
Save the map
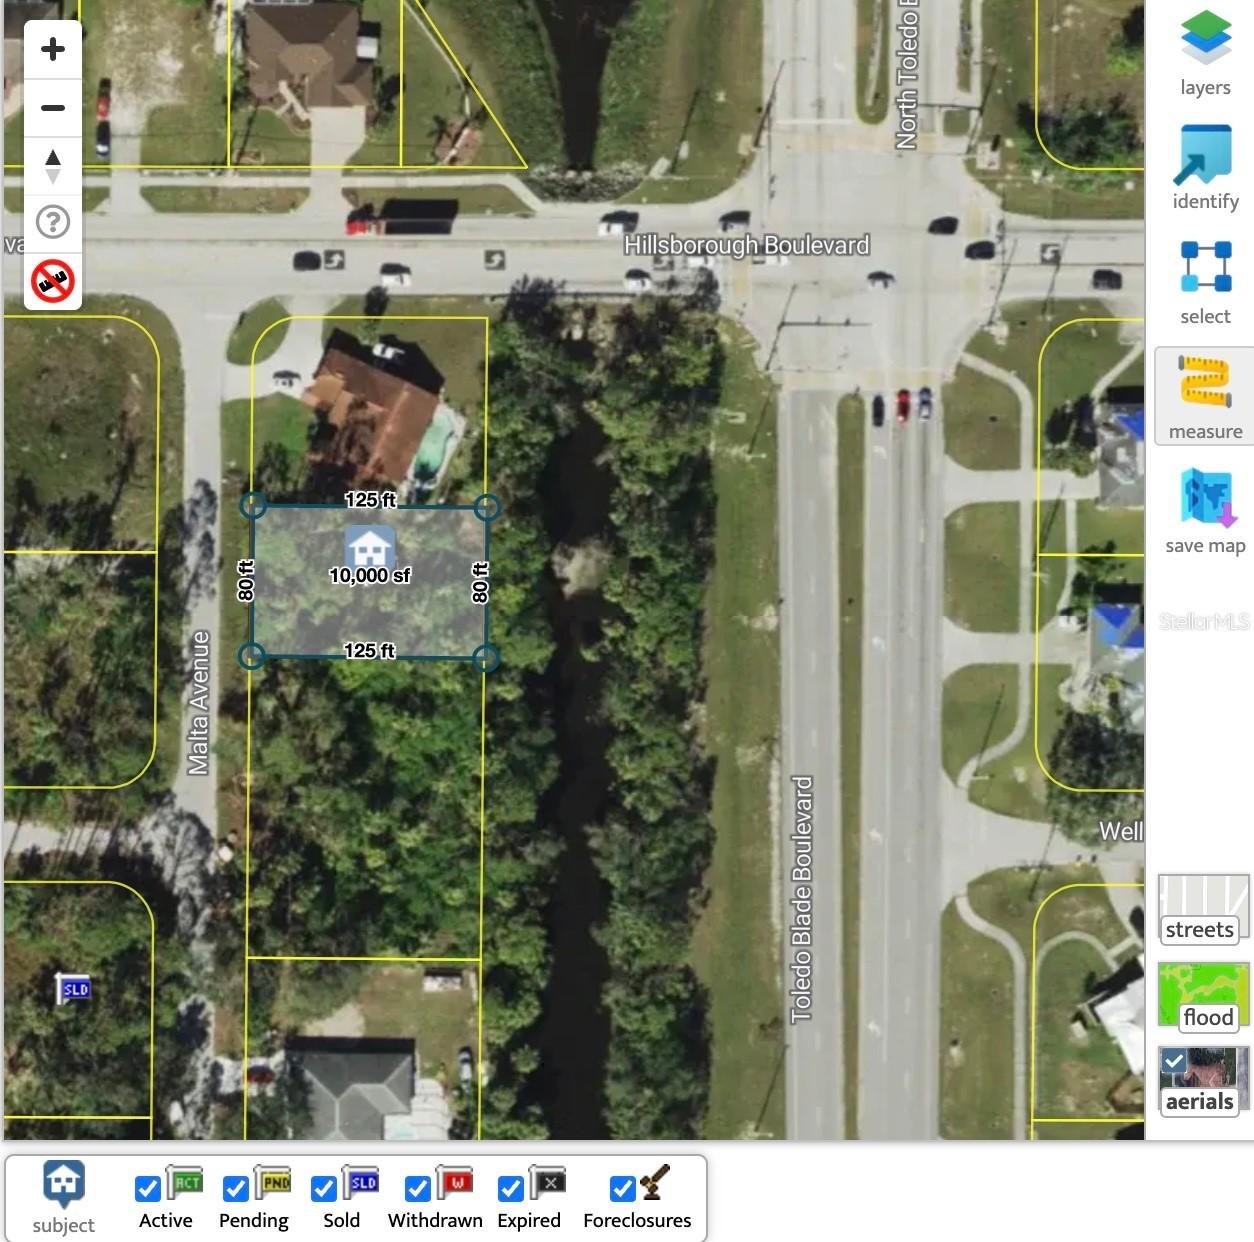tap(1205, 511)
